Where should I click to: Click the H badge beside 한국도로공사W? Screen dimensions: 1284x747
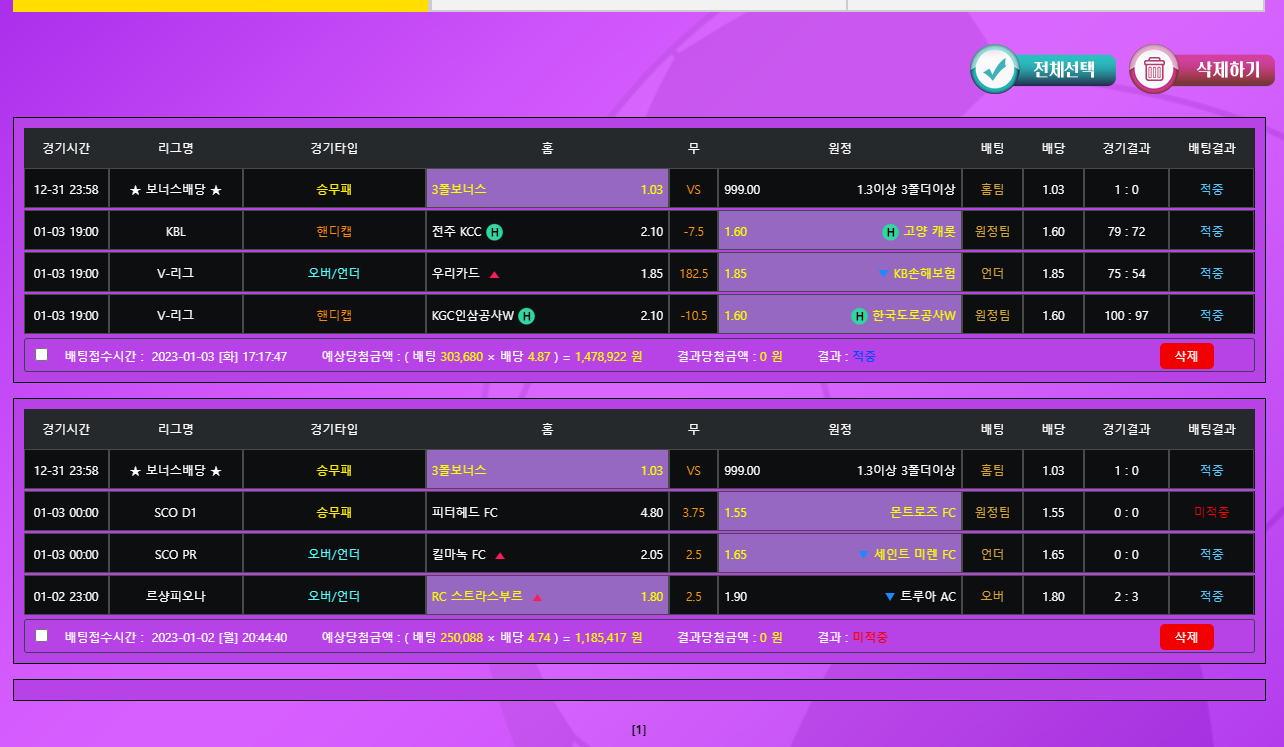point(859,316)
